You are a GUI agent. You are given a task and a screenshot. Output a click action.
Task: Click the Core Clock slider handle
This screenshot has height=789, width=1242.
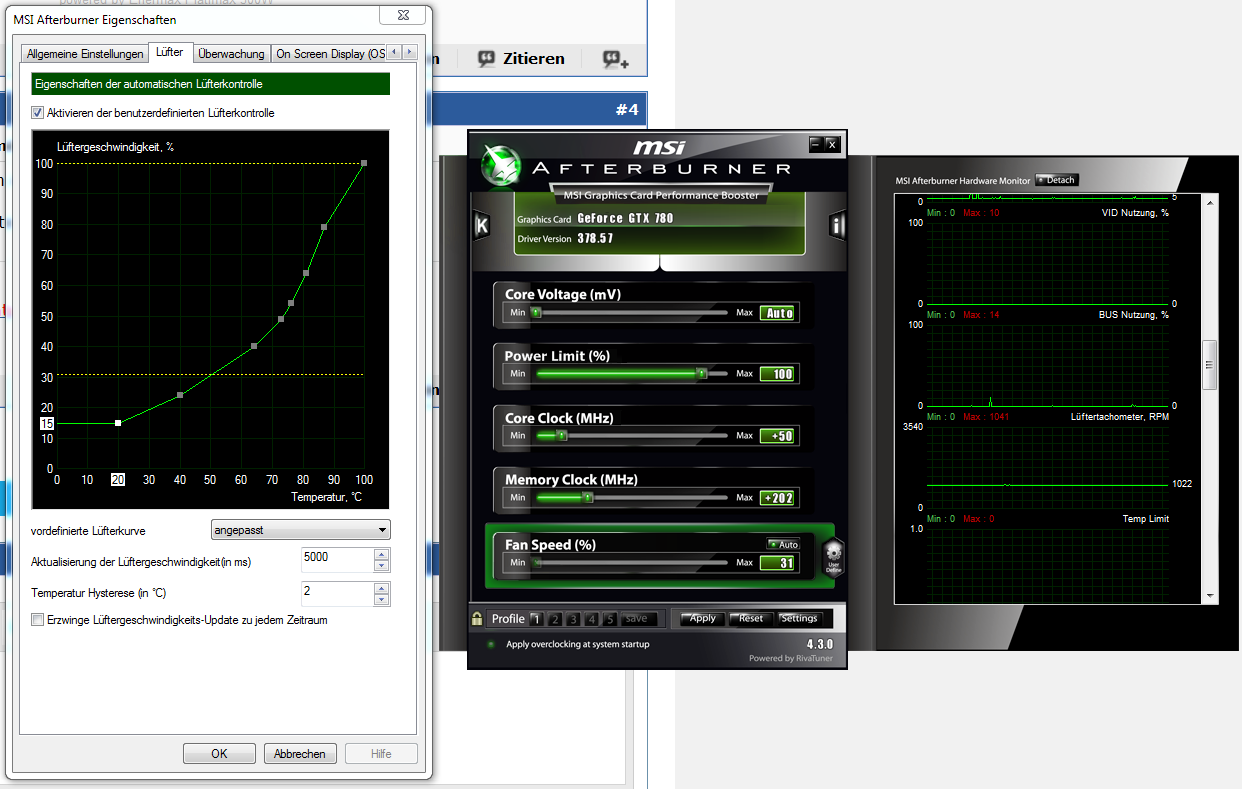[561, 435]
